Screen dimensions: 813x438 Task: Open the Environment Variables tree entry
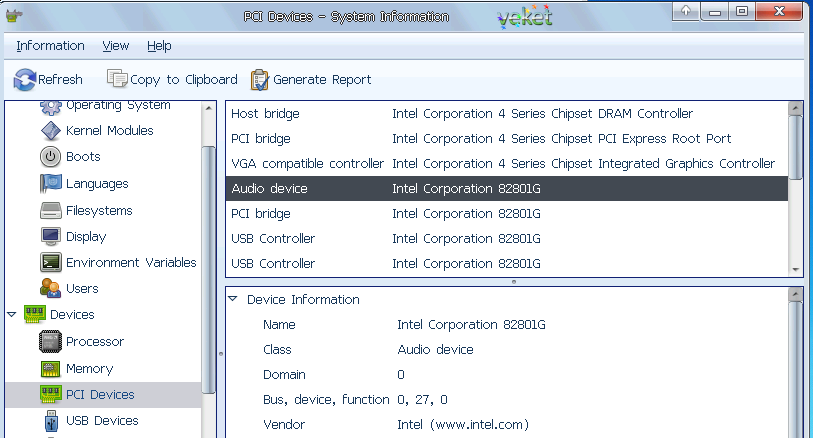pyautogui.click(x=131, y=262)
